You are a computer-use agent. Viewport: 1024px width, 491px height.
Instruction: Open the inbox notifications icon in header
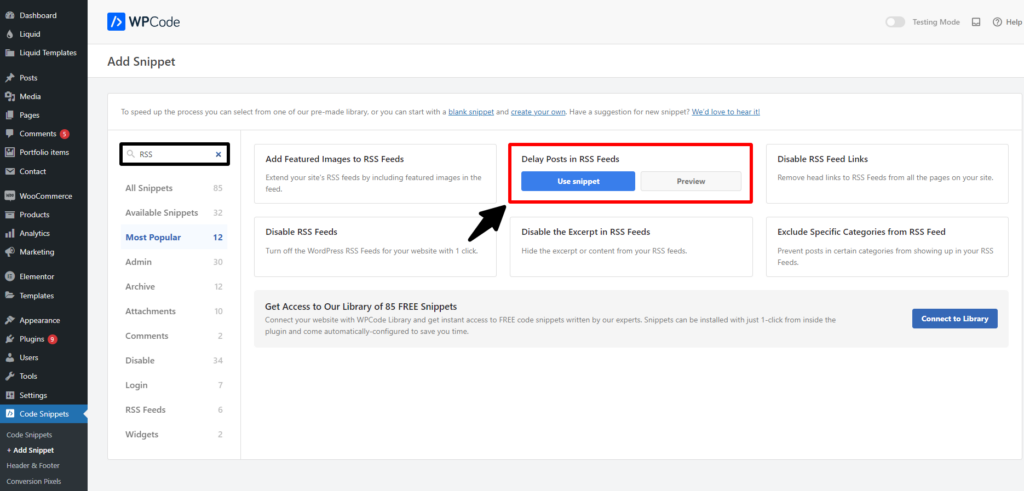[x=976, y=22]
